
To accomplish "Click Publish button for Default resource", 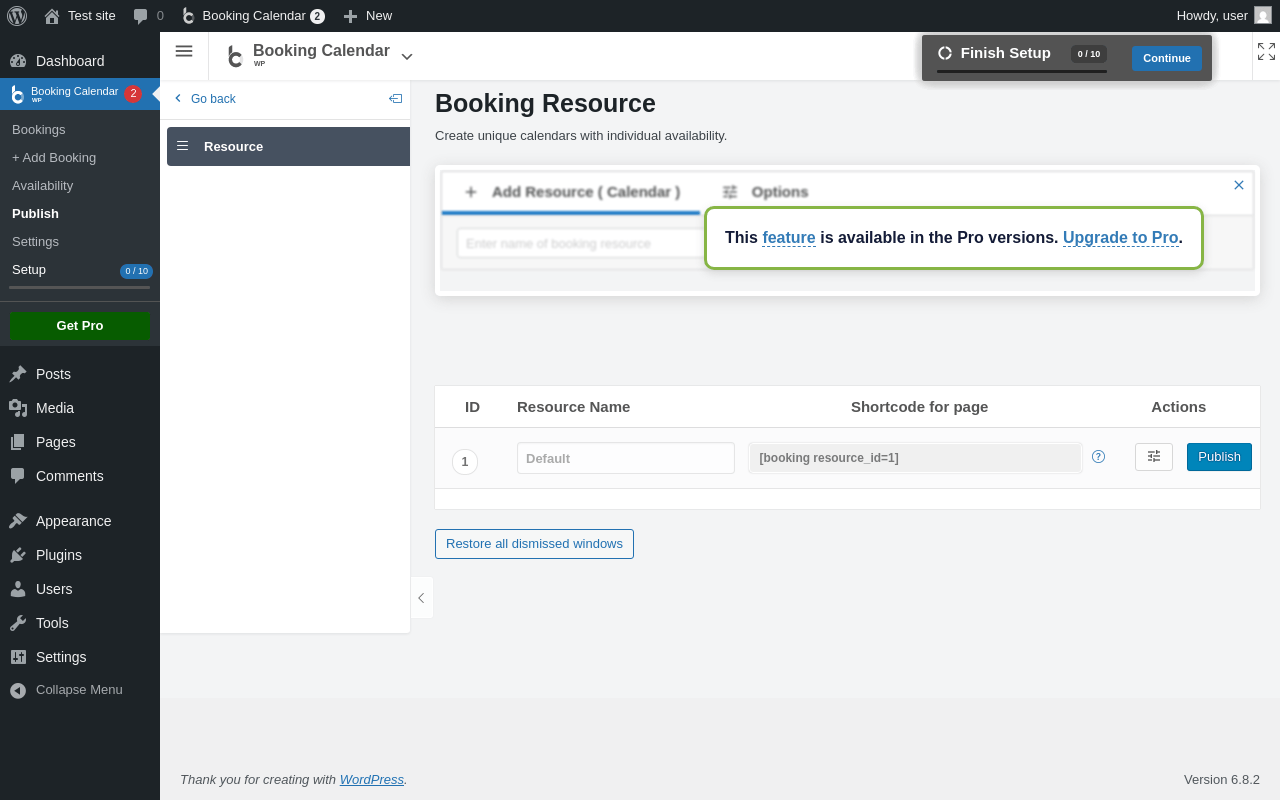I will tap(1219, 457).
